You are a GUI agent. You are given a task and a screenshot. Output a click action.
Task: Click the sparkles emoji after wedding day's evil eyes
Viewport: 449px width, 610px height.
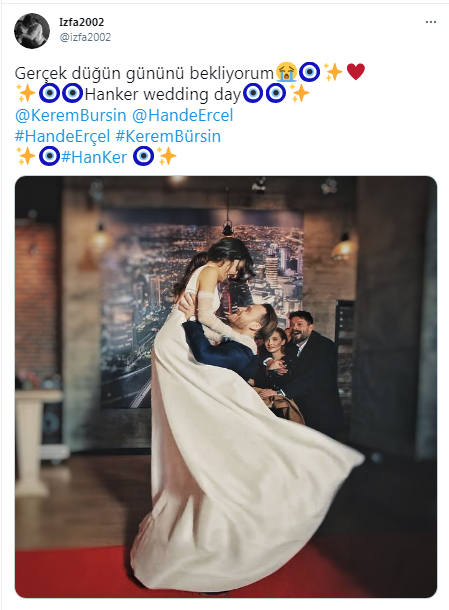[300, 93]
